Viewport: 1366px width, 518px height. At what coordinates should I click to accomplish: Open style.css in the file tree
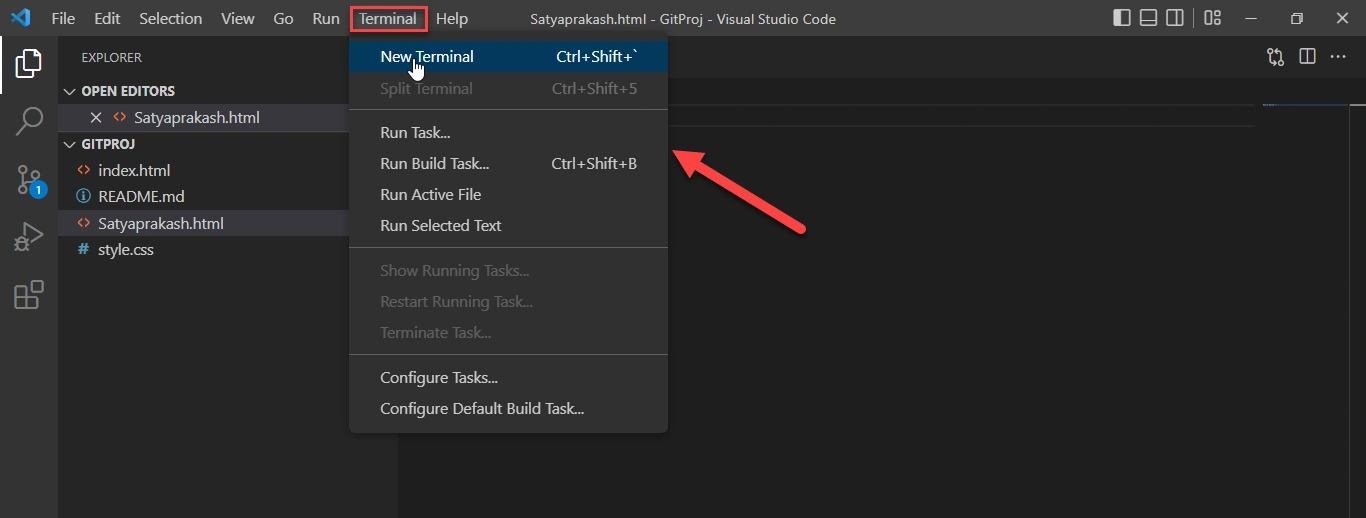pos(125,250)
